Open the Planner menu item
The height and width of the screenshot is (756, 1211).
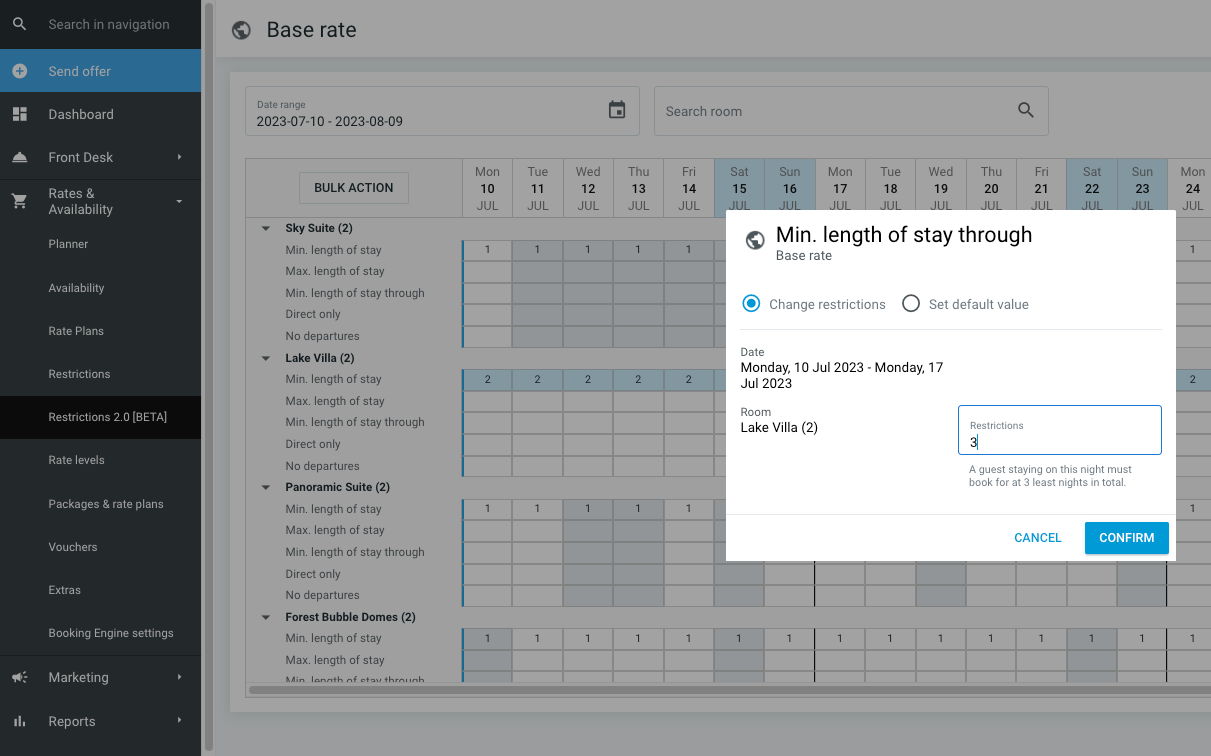[68, 244]
